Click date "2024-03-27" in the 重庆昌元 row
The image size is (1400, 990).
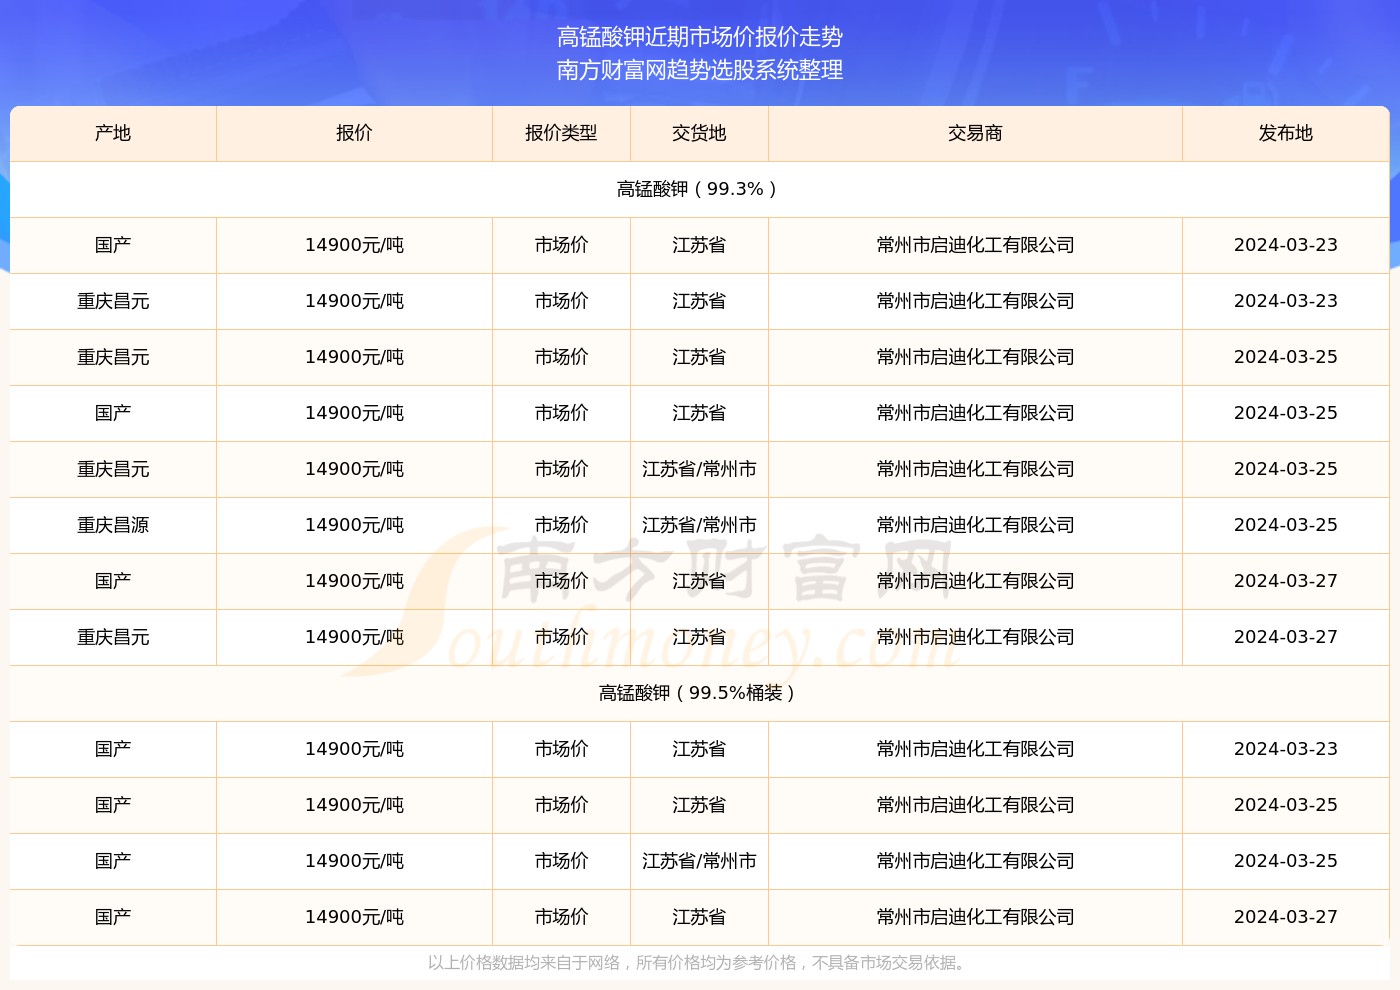tap(1286, 637)
